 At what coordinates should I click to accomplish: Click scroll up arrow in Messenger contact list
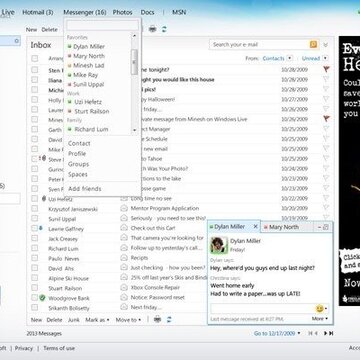point(134,35)
